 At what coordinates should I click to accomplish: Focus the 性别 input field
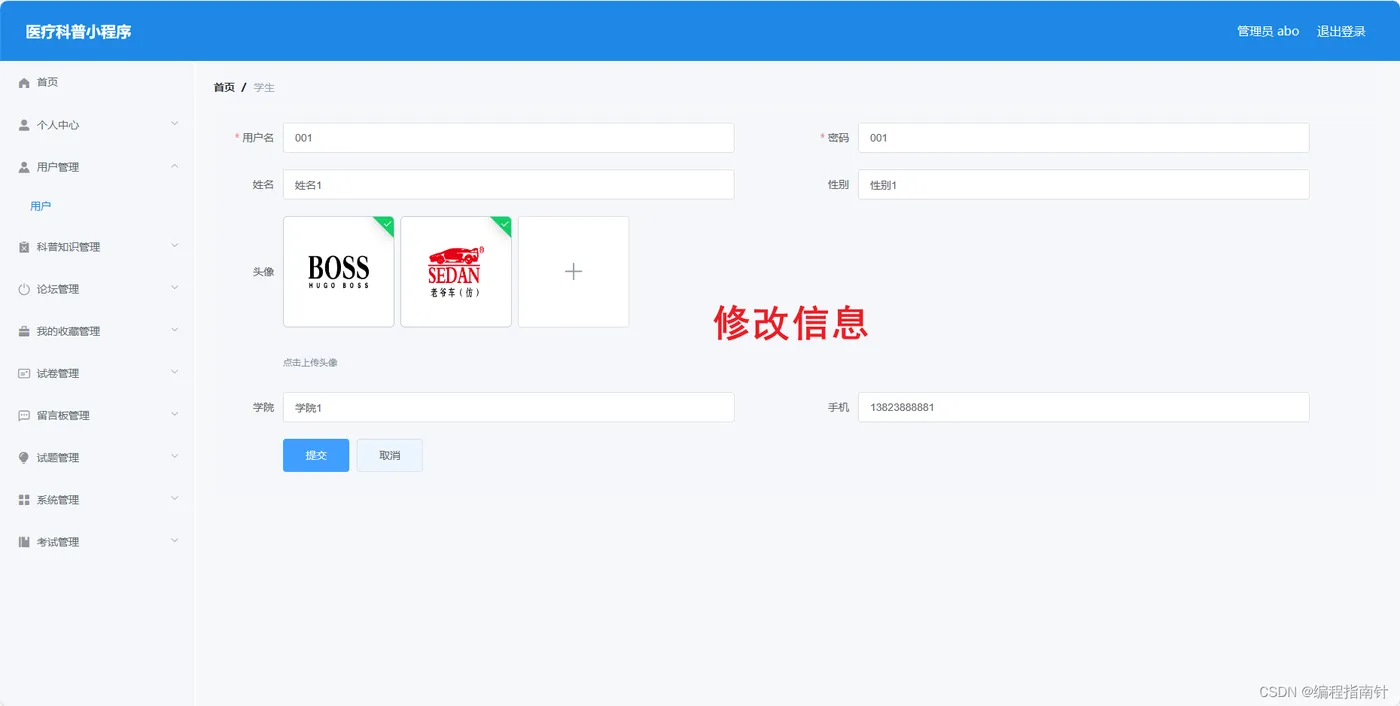[1084, 185]
